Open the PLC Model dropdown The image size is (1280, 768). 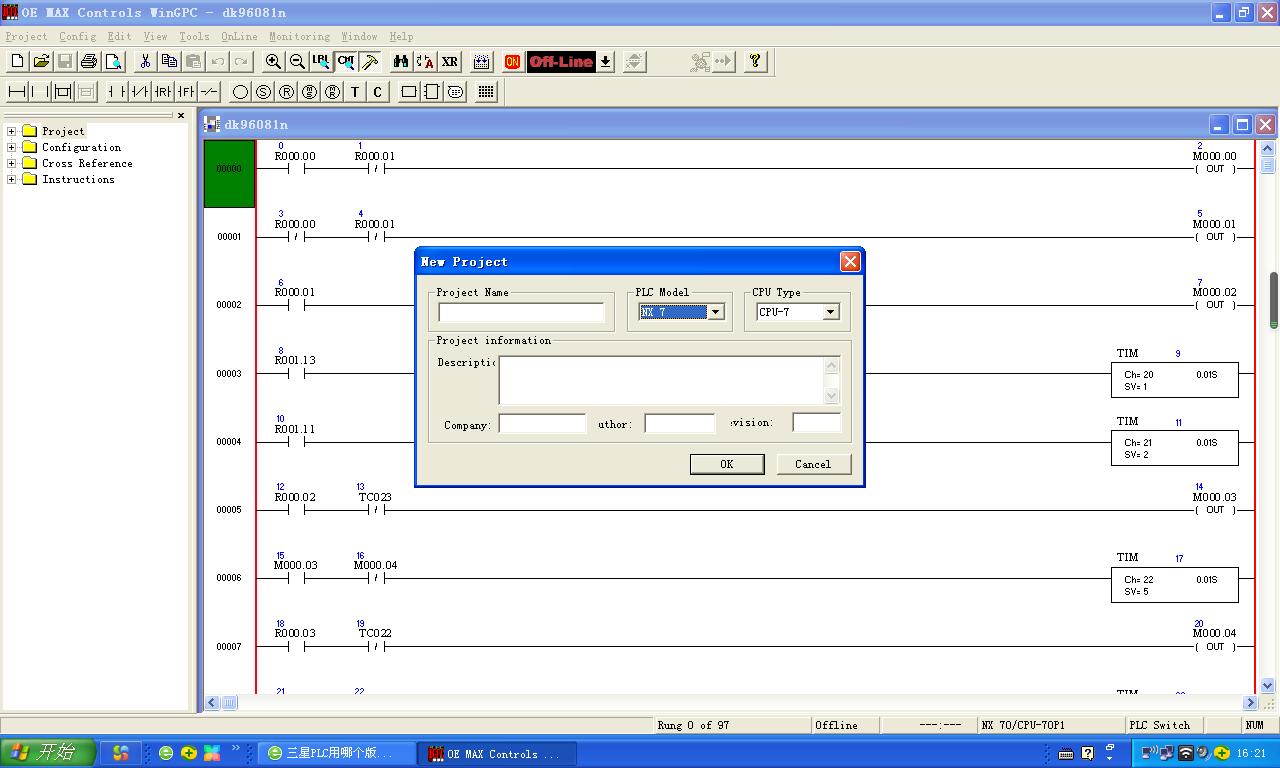(715, 312)
